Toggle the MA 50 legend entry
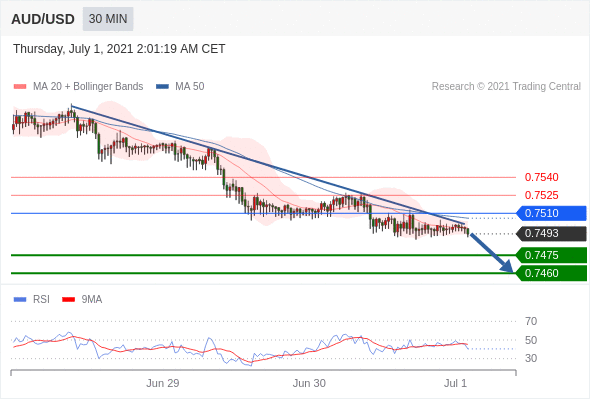590x400 pixels. 180,87
